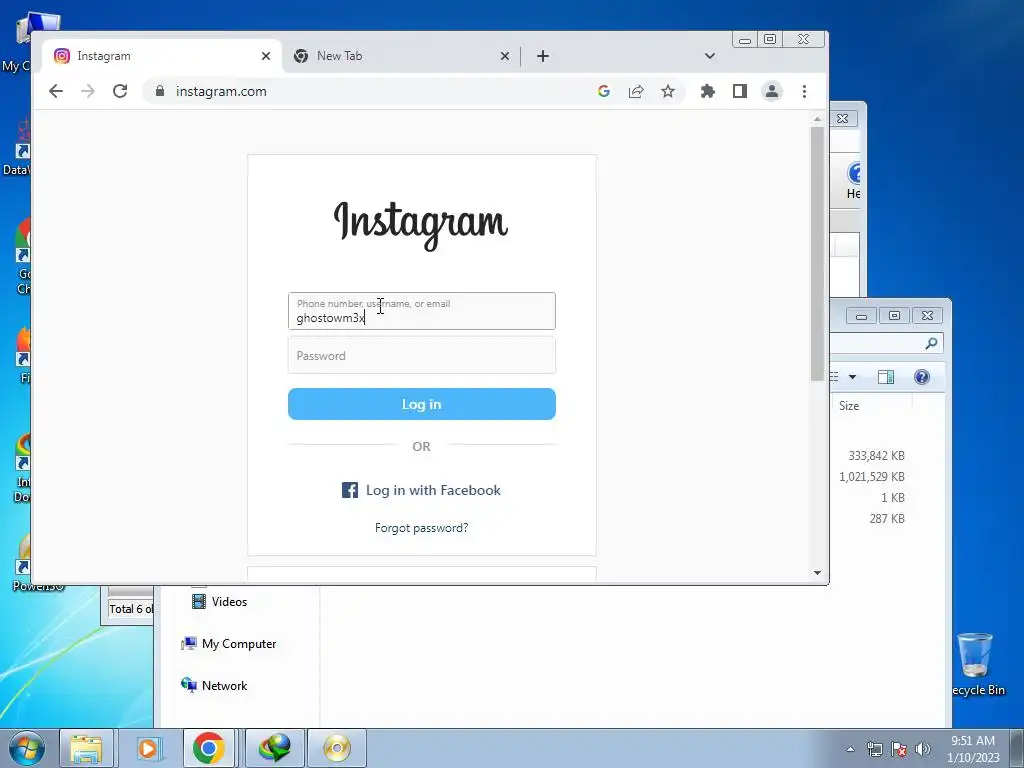
Task: Open Internet Download Manager taskbar icon
Action: [x=275, y=748]
